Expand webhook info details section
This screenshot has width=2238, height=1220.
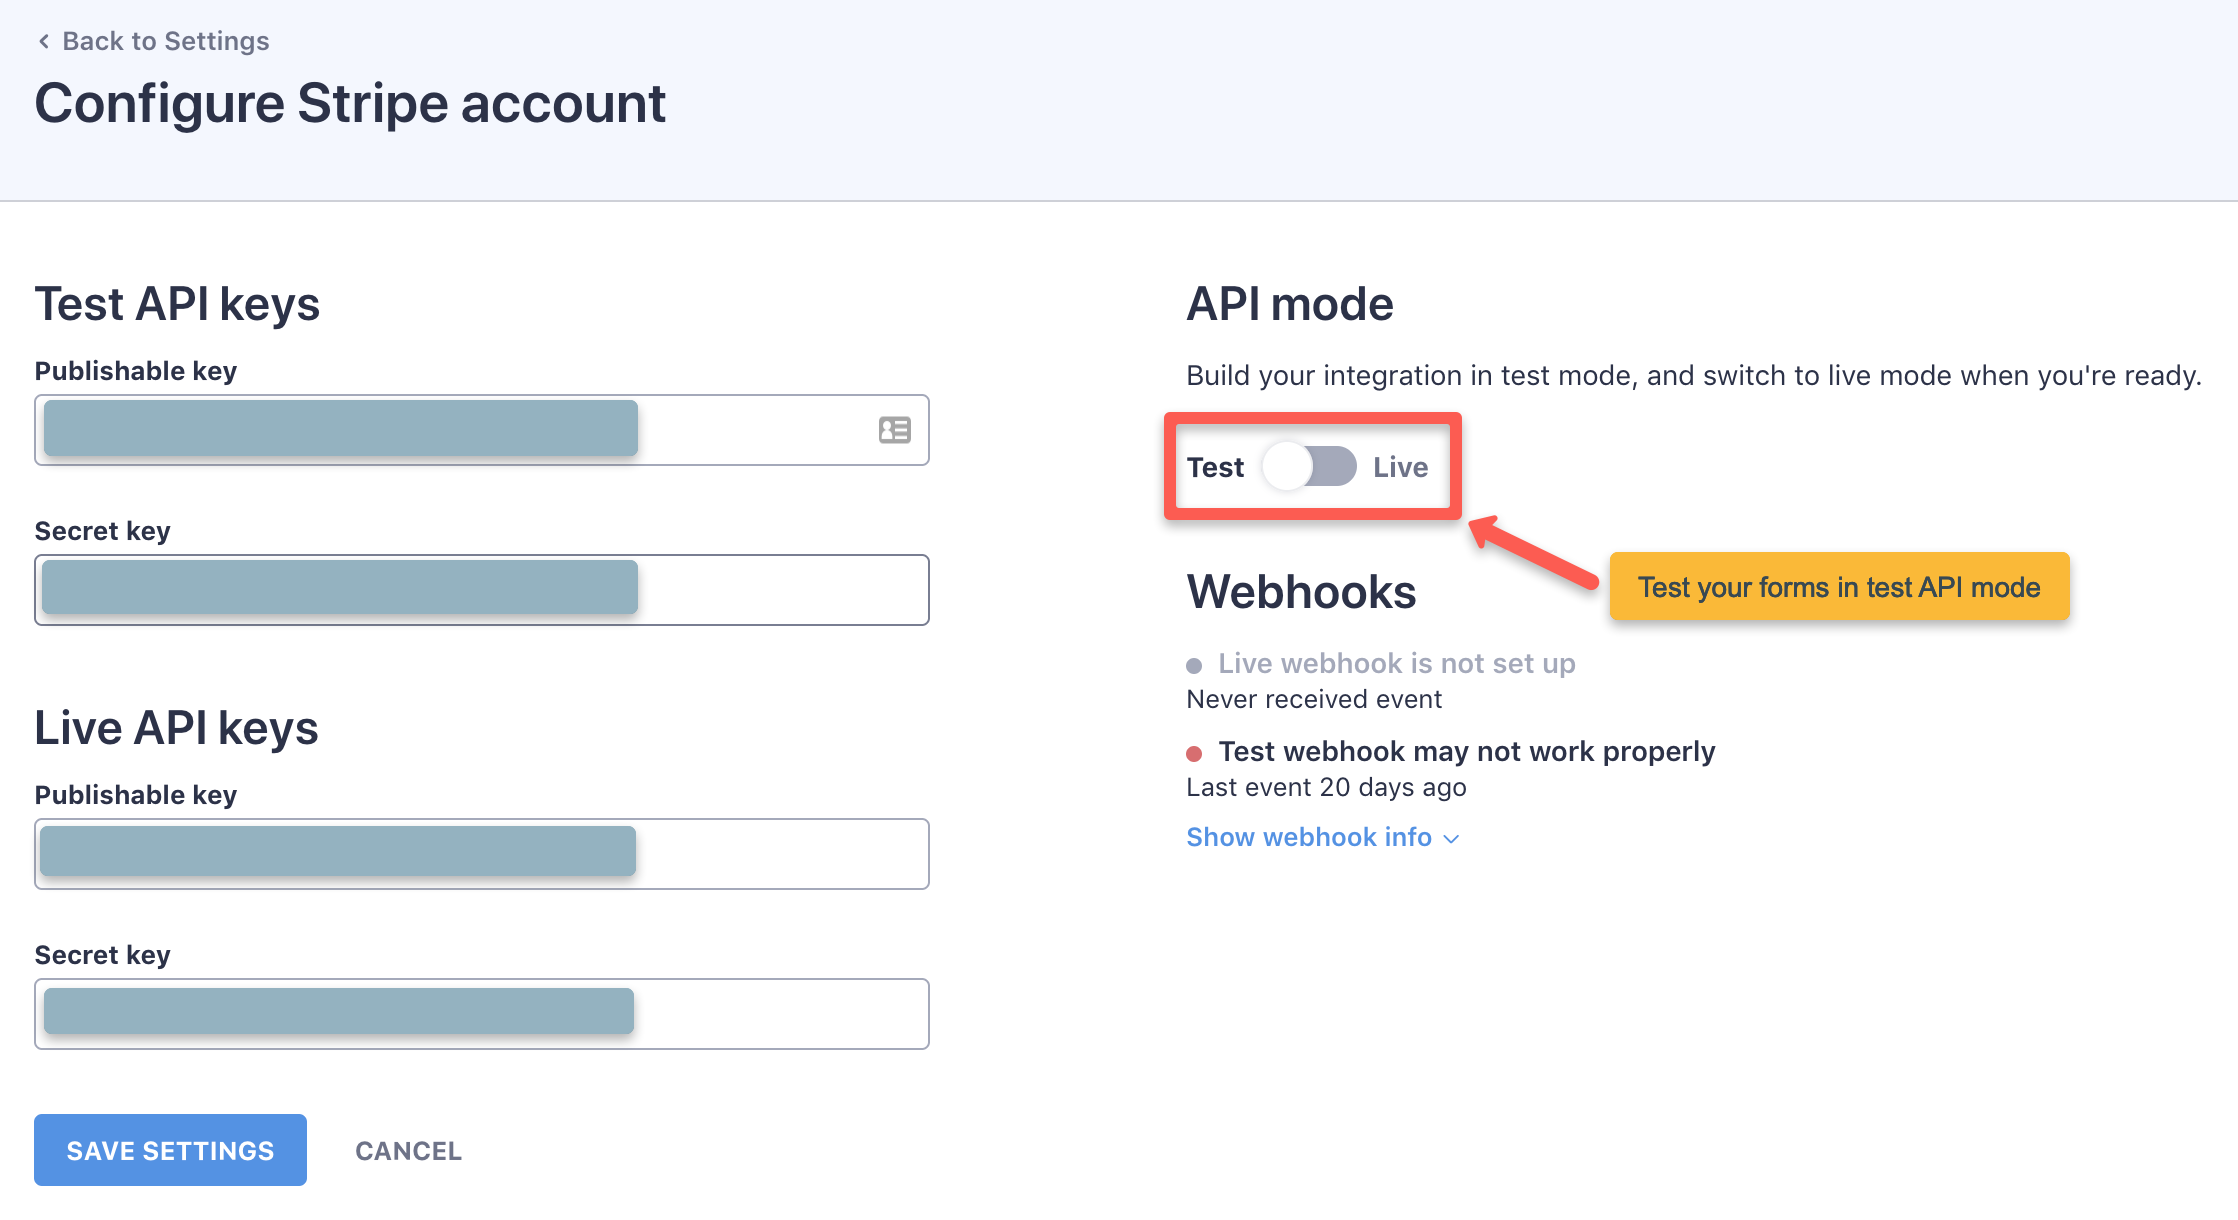click(1319, 837)
